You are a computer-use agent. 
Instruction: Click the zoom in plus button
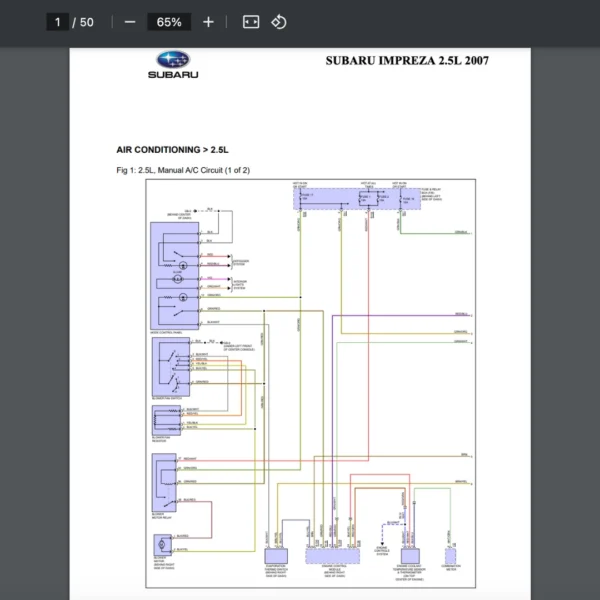[x=208, y=22]
